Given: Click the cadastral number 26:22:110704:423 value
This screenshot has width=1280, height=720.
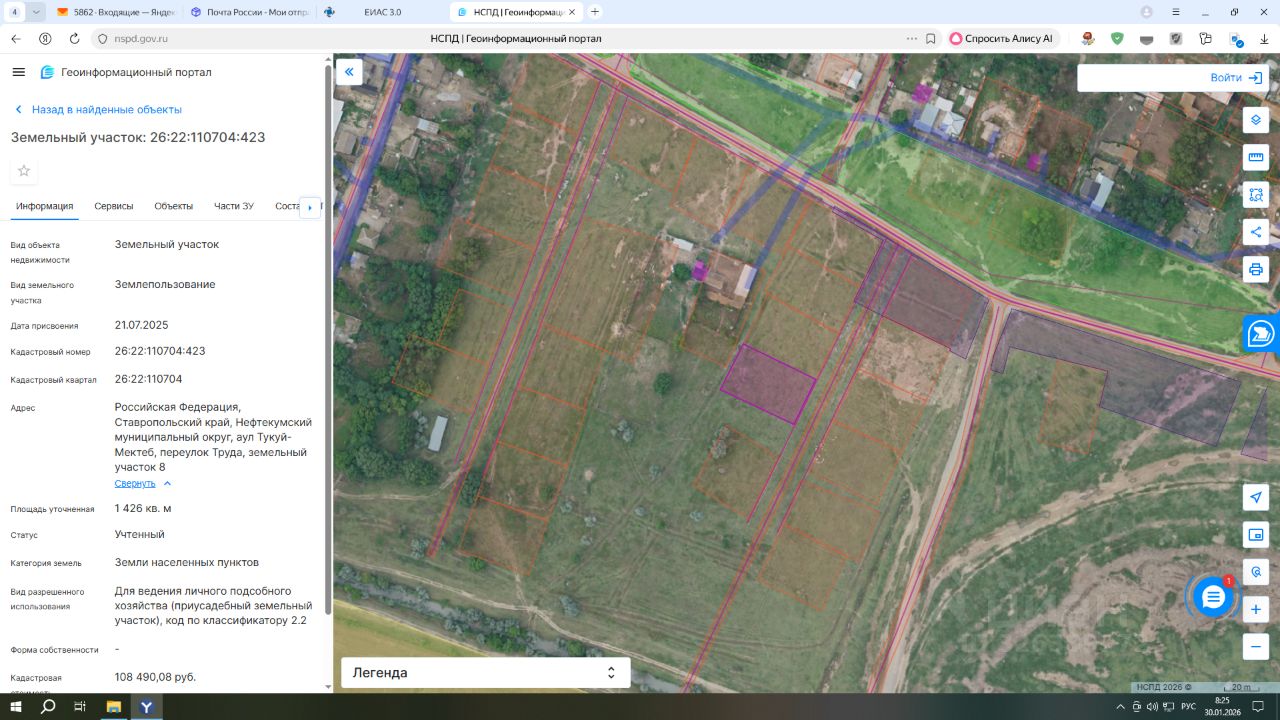Looking at the screenshot, I should pos(160,351).
